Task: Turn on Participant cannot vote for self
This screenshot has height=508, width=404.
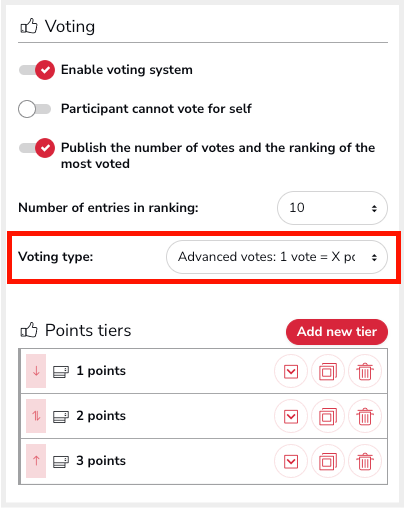Action: point(35,109)
